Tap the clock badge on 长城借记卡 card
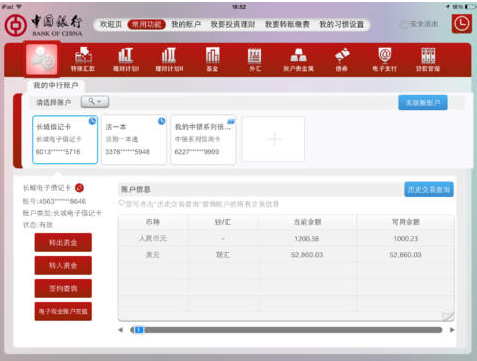The height and width of the screenshot is (361, 477). [92, 121]
